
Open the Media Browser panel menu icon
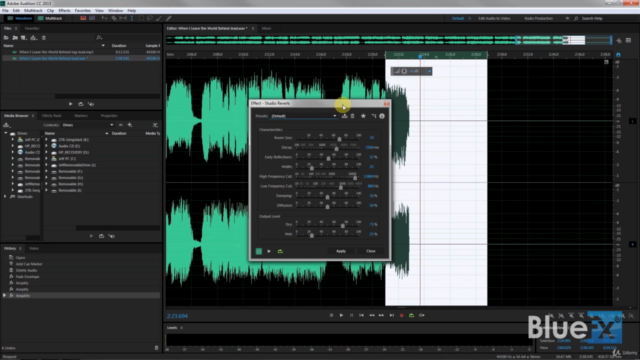33,116
